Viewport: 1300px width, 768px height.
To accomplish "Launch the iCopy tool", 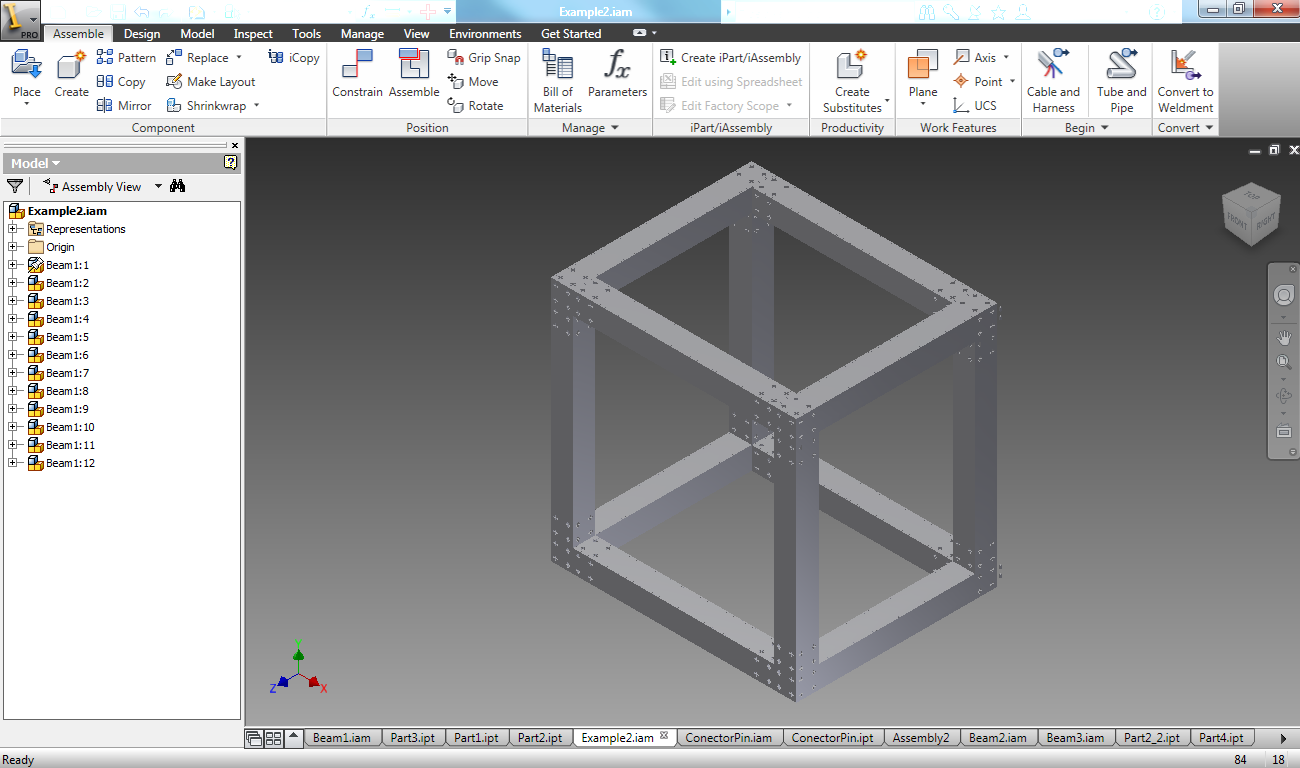I will pyautogui.click(x=294, y=58).
